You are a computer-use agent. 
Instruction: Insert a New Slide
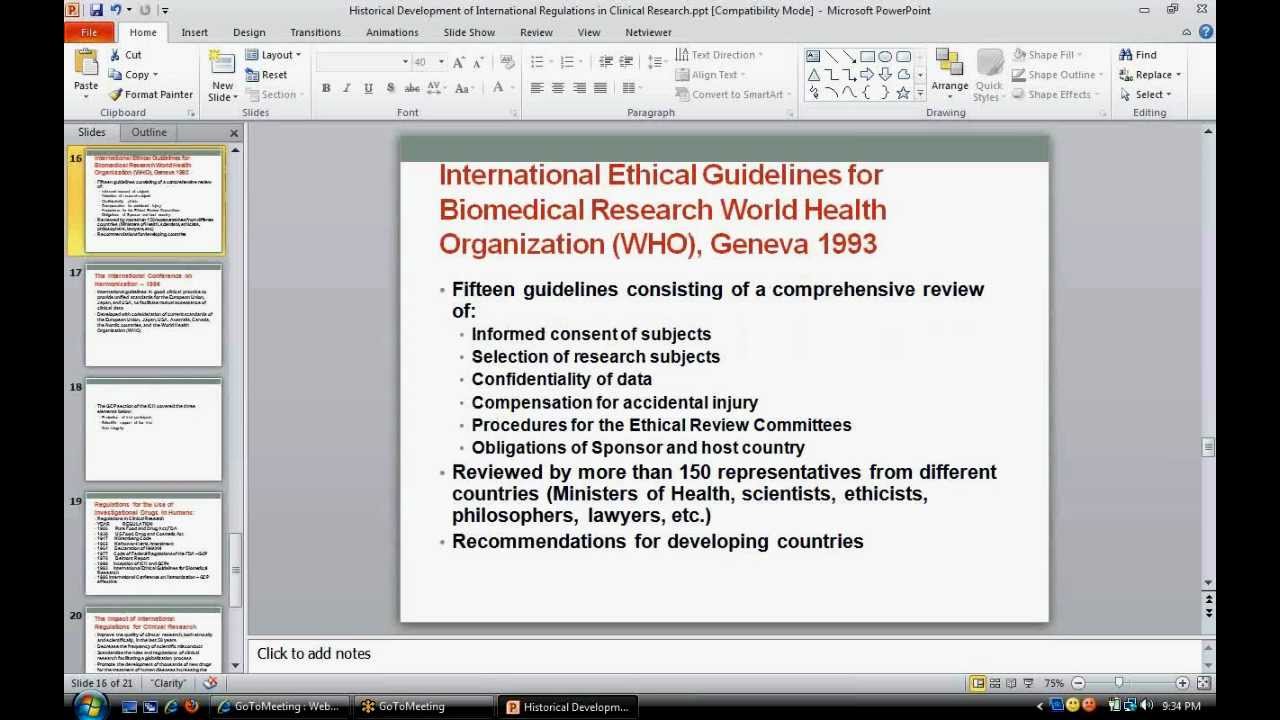pos(222,76)
